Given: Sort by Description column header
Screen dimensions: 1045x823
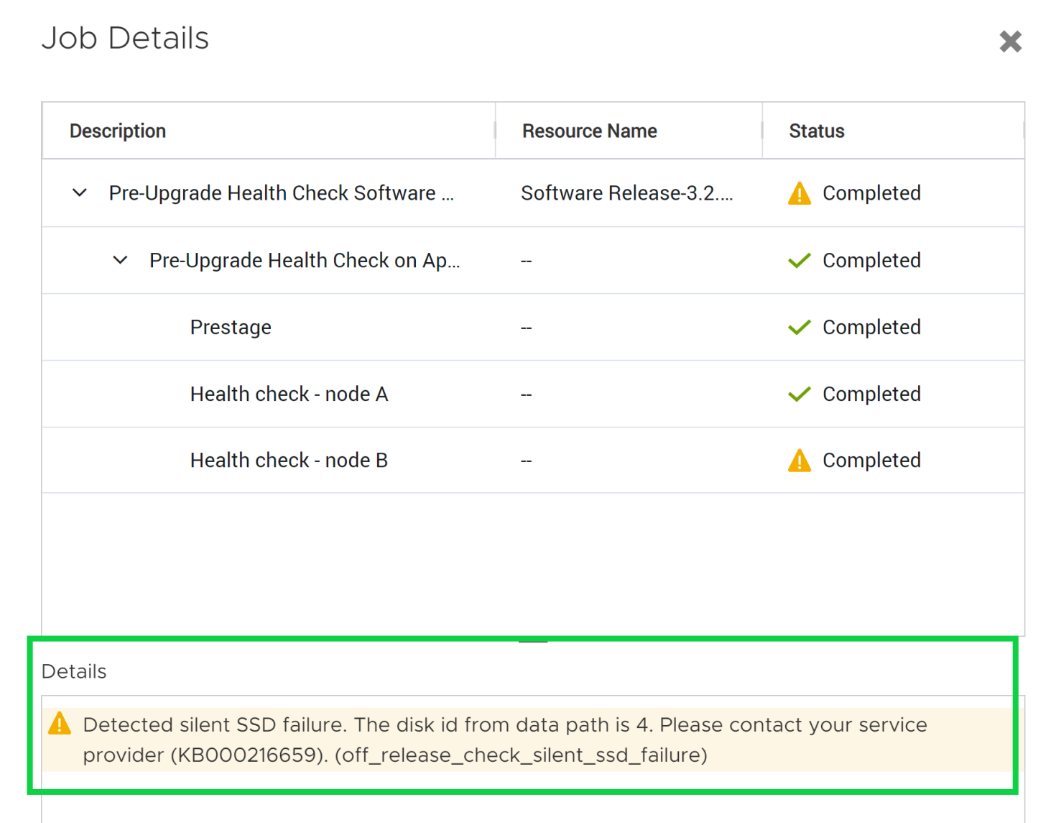Looking at the screenshot, I should (118, 131).
